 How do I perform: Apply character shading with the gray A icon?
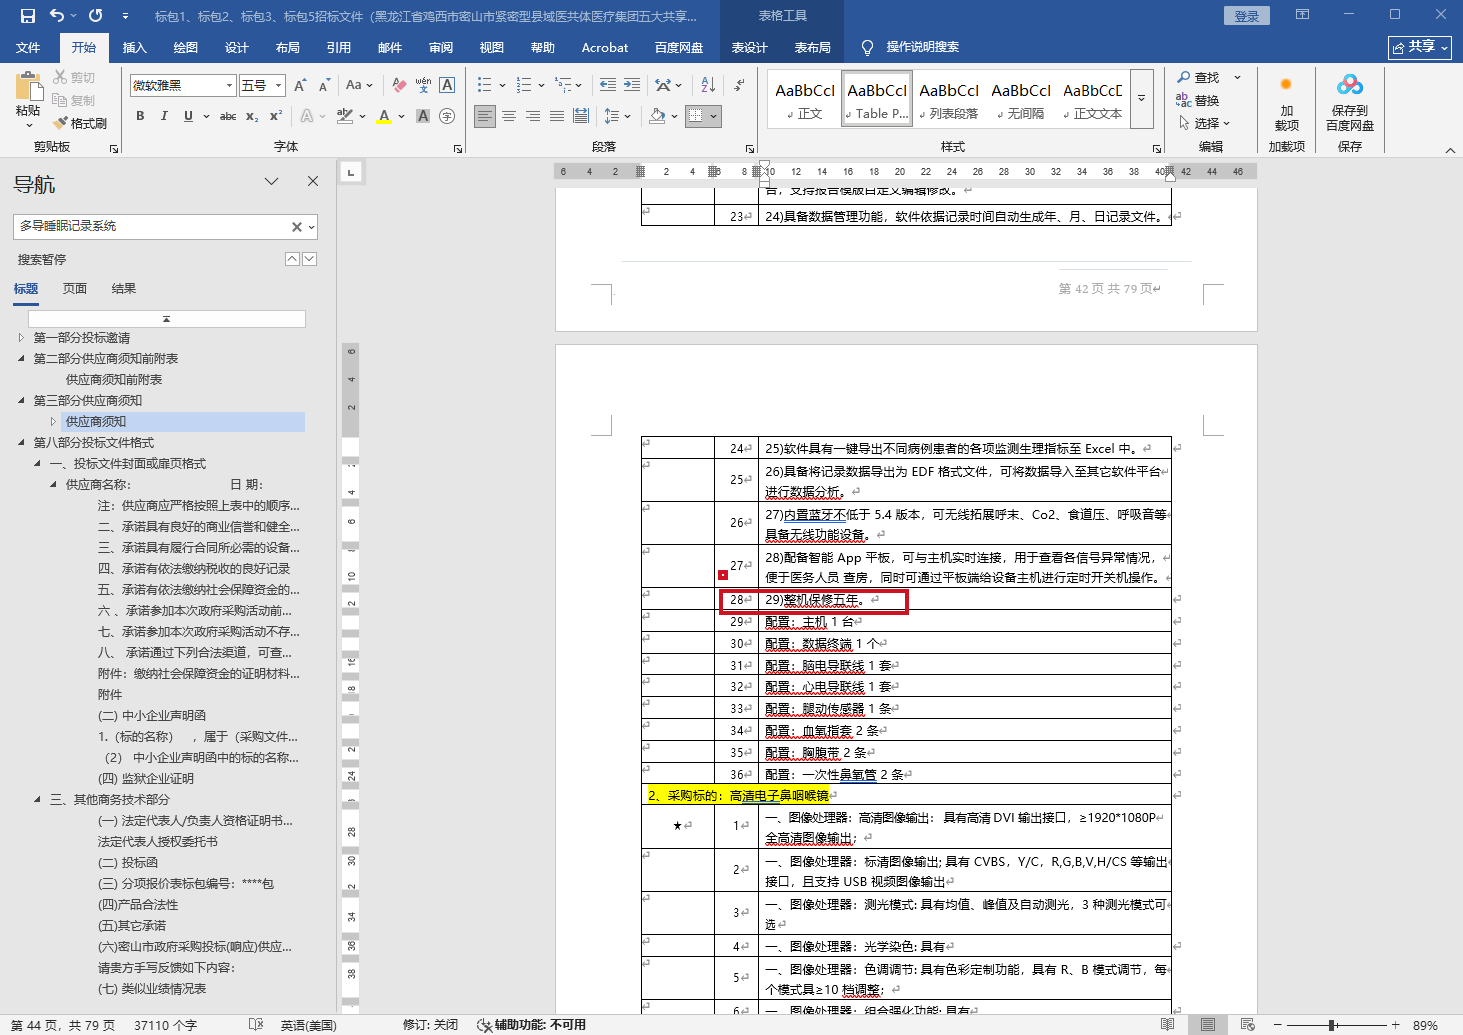[423, 116]
